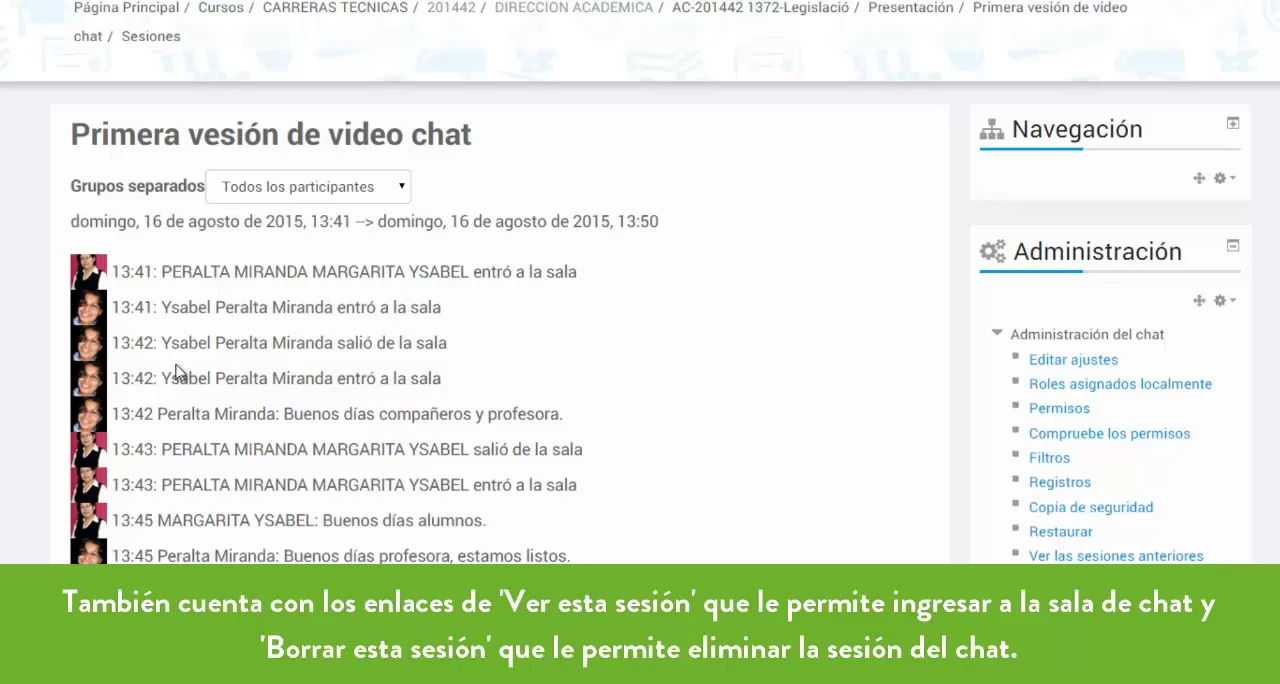Click avatar beside Buenos días alumnos message

click(88, 520)
